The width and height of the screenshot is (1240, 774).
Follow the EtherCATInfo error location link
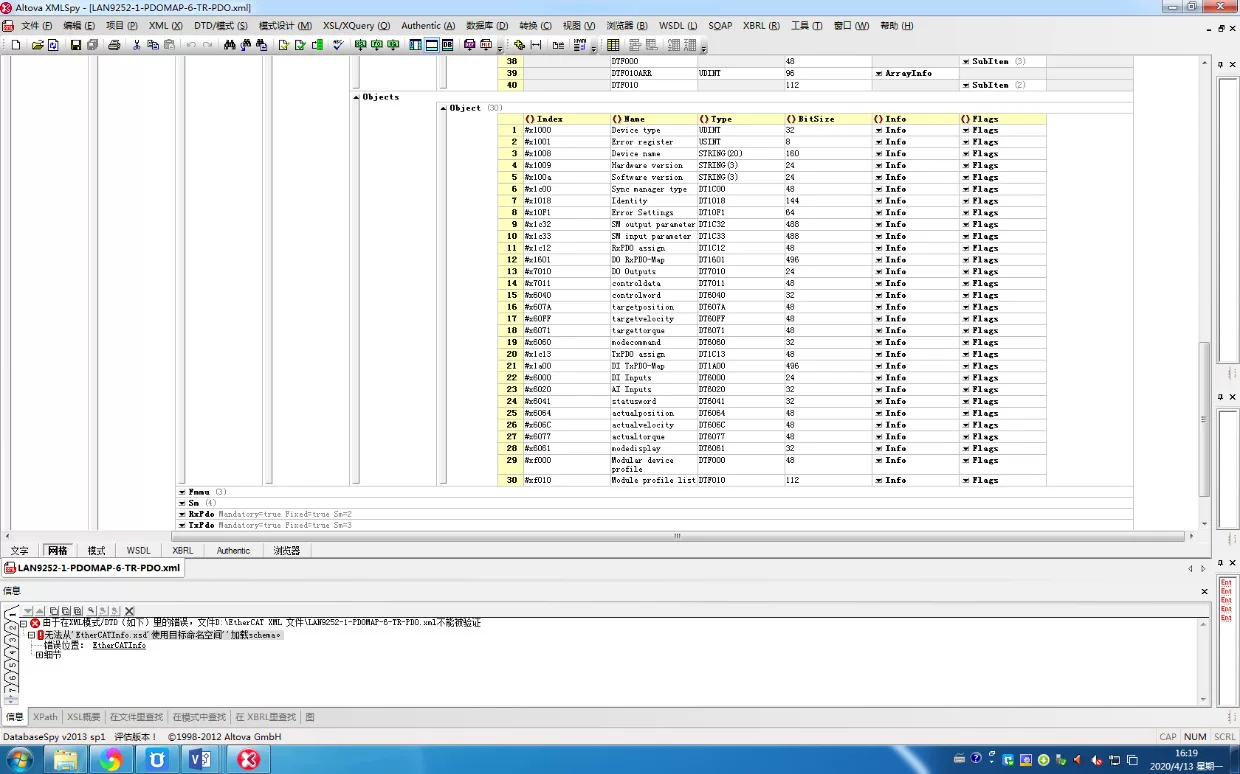click(x=119, y=646)
